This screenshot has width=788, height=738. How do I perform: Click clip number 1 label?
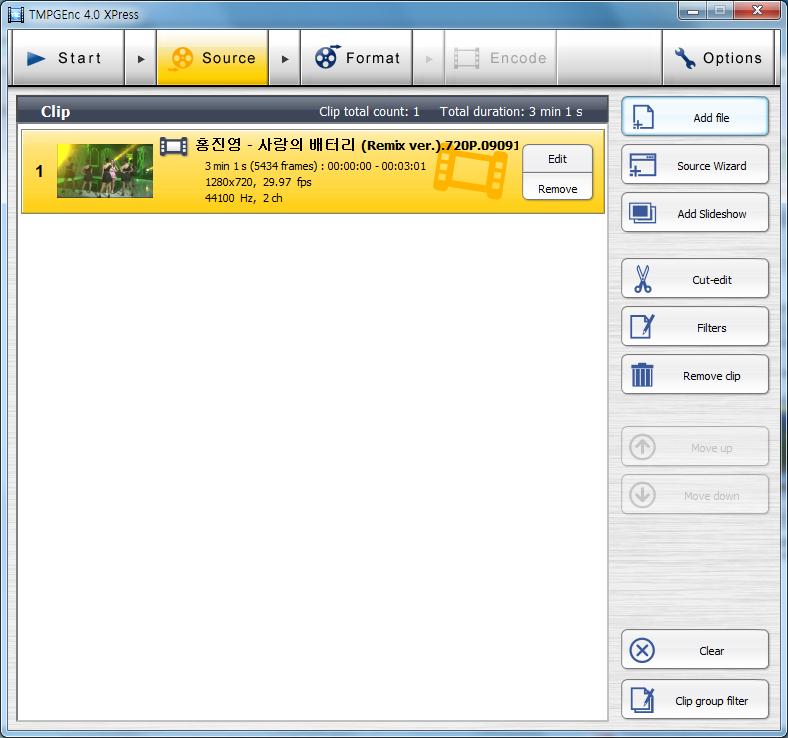39,171
